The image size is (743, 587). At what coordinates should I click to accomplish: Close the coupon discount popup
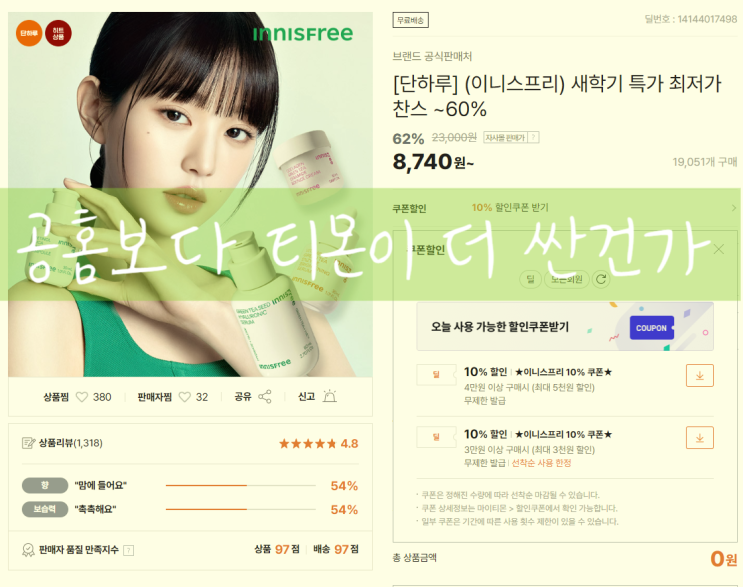pos(718,249)
